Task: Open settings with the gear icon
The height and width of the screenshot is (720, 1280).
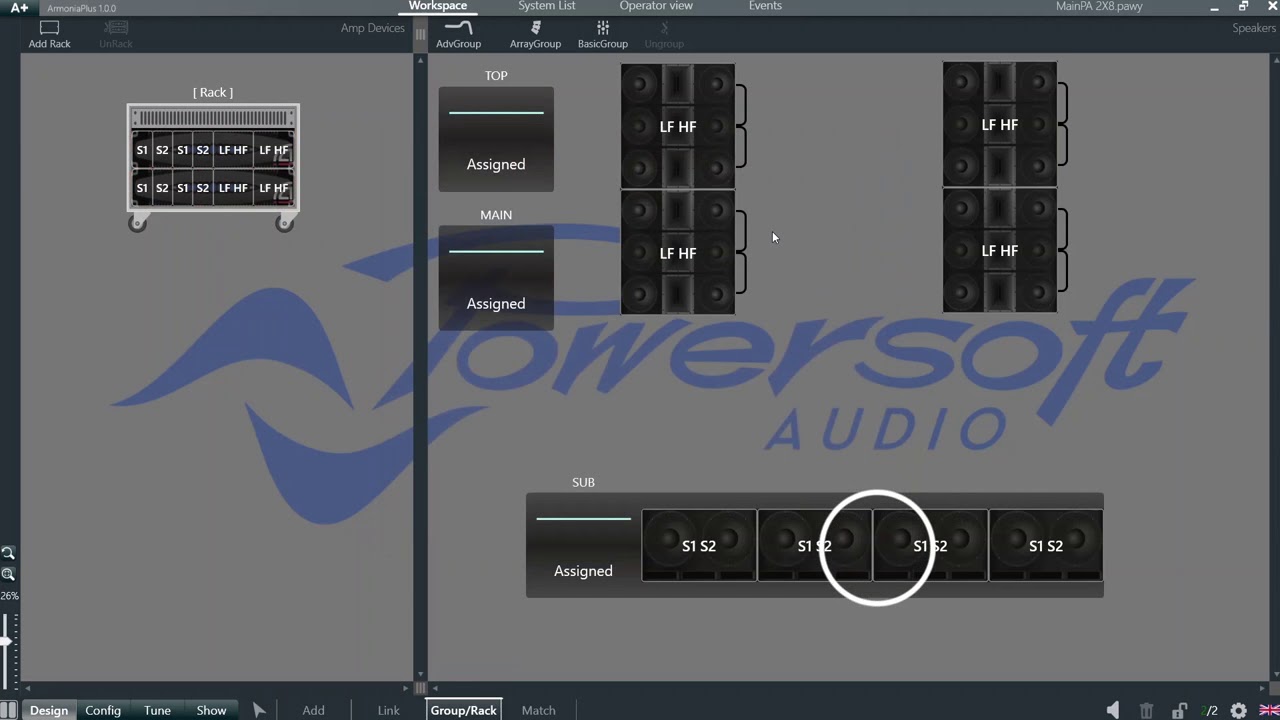Action: click(1239, 710)
